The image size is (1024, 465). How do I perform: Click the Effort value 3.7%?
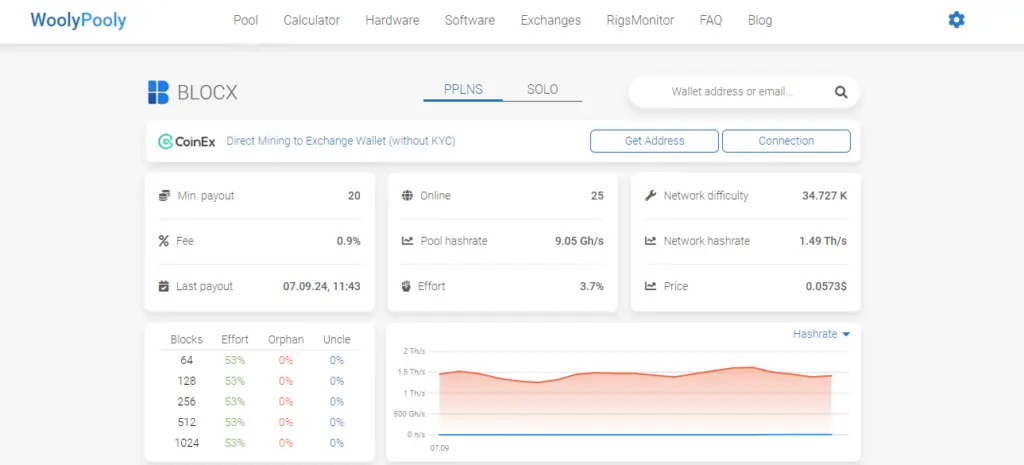tap(592, 286)
